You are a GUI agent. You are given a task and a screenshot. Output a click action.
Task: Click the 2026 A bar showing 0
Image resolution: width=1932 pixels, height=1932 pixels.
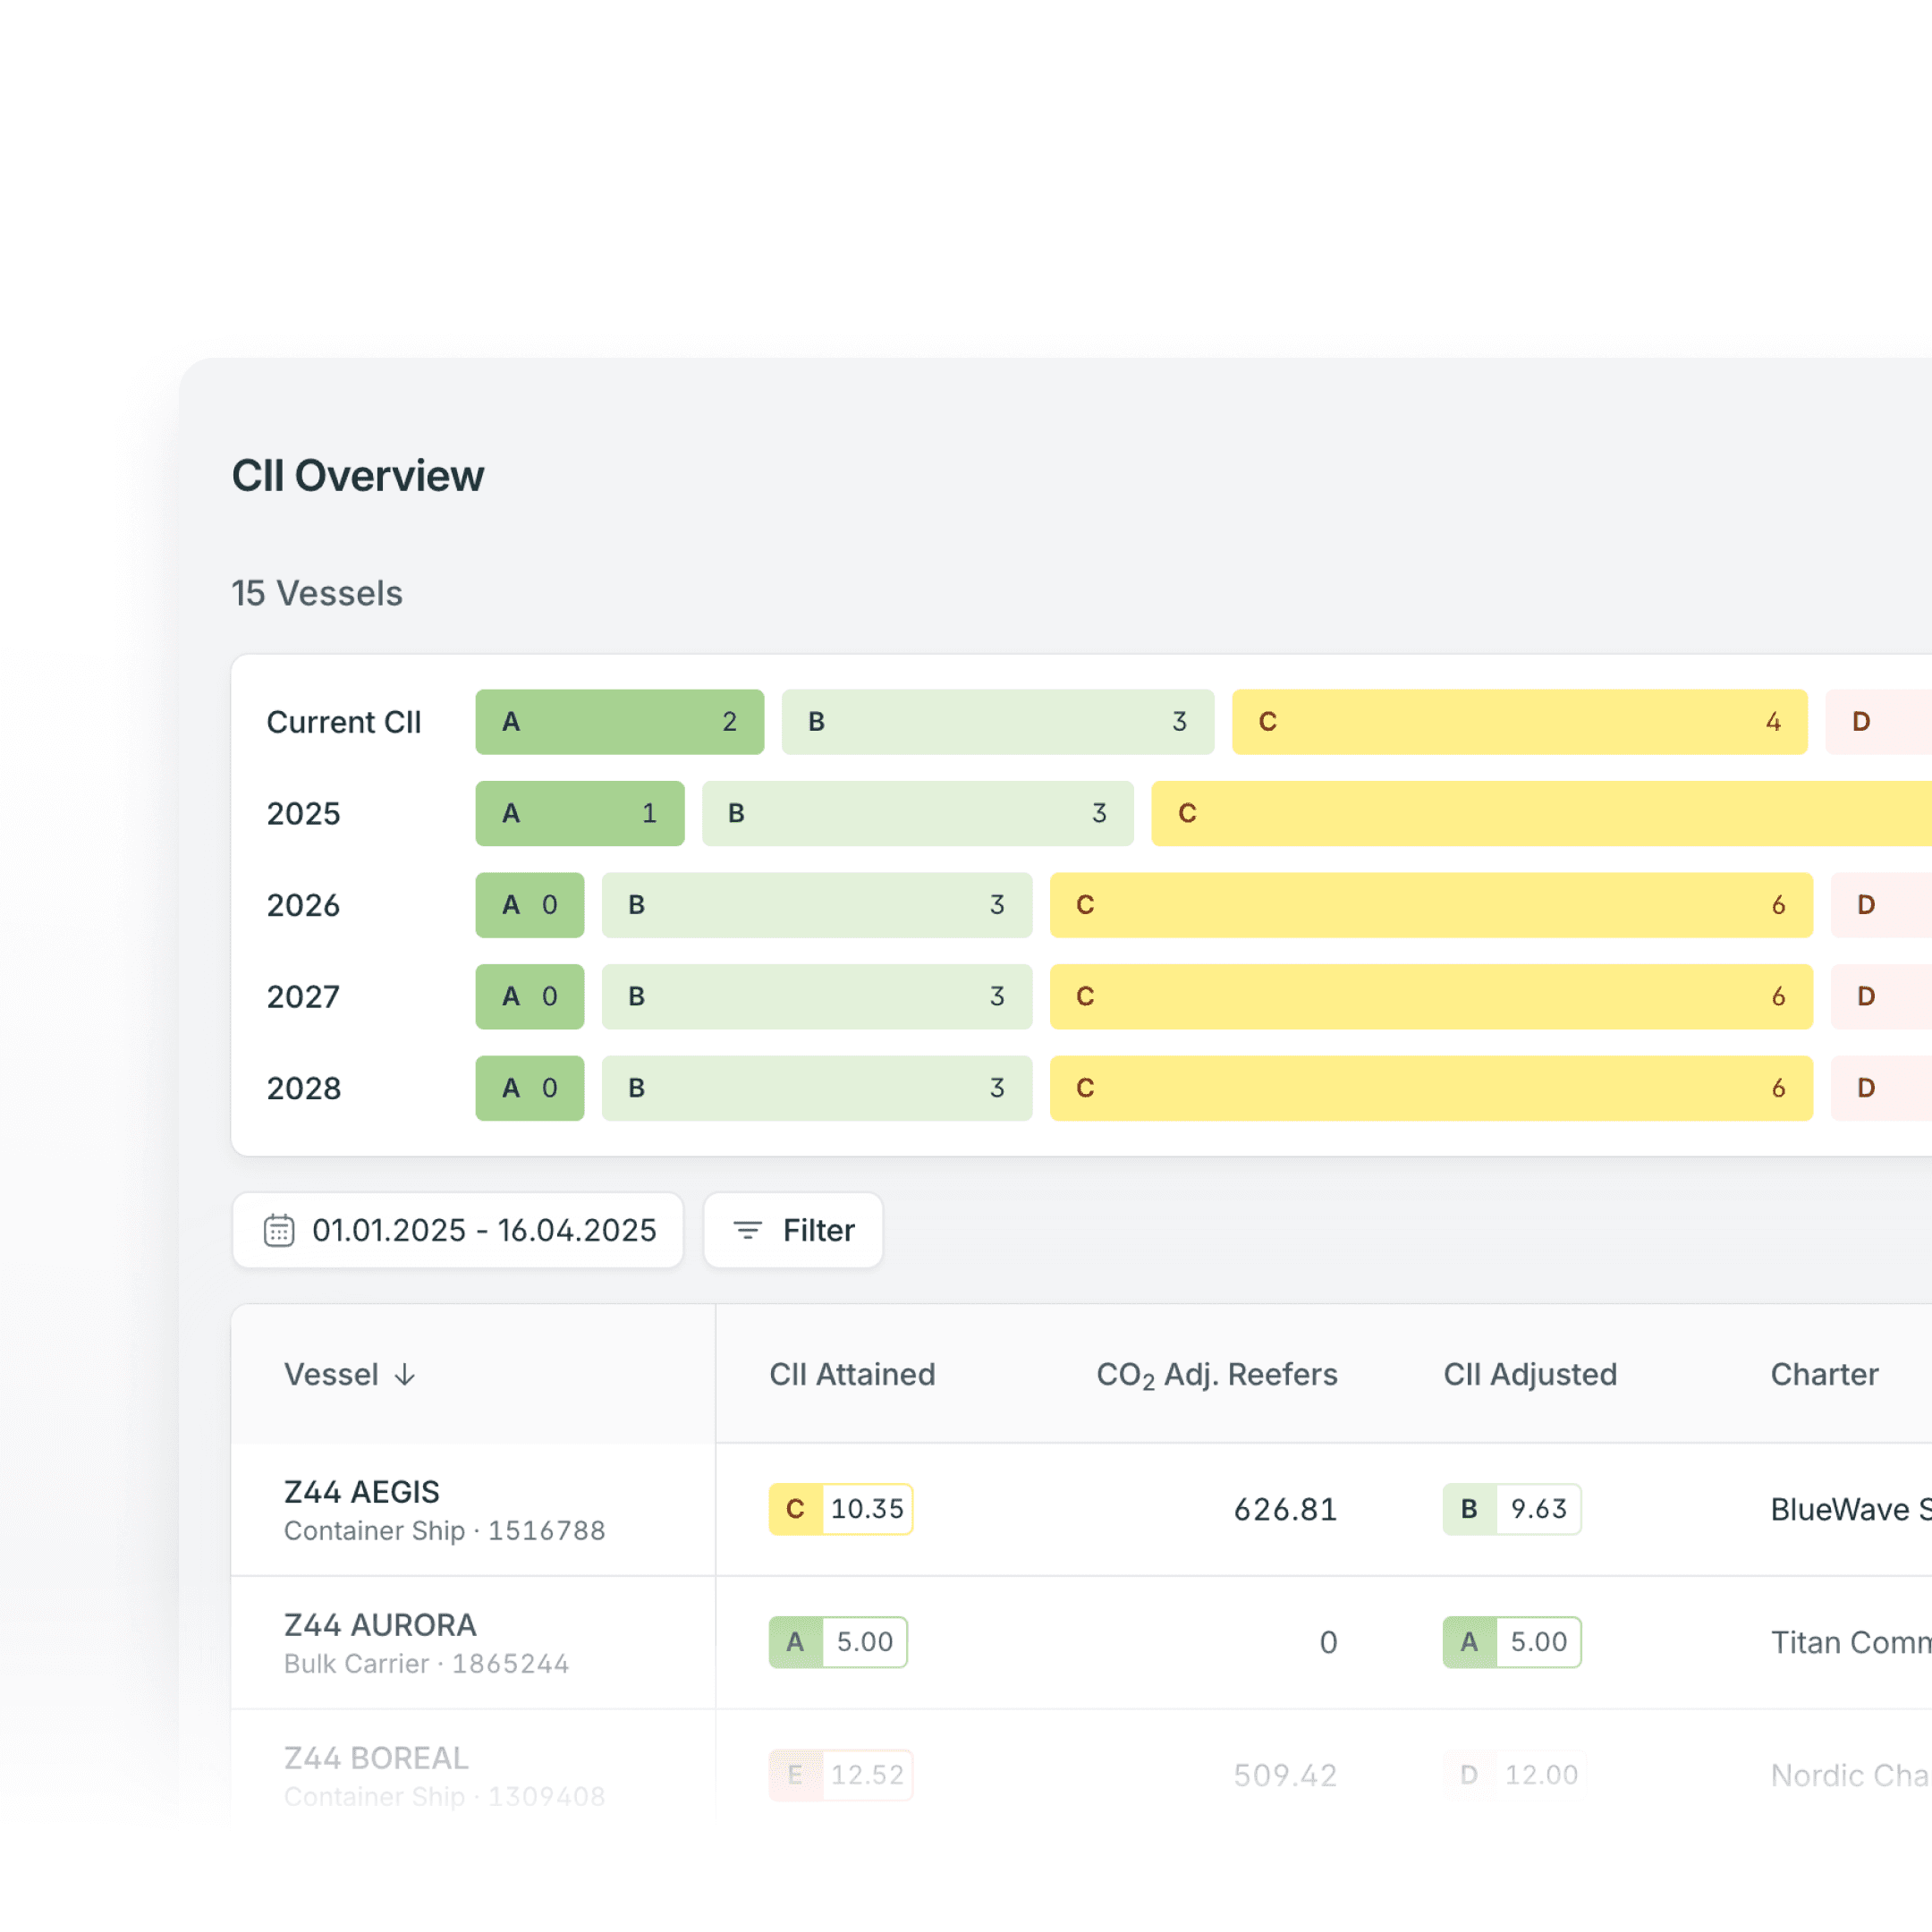tap(530, 905)
